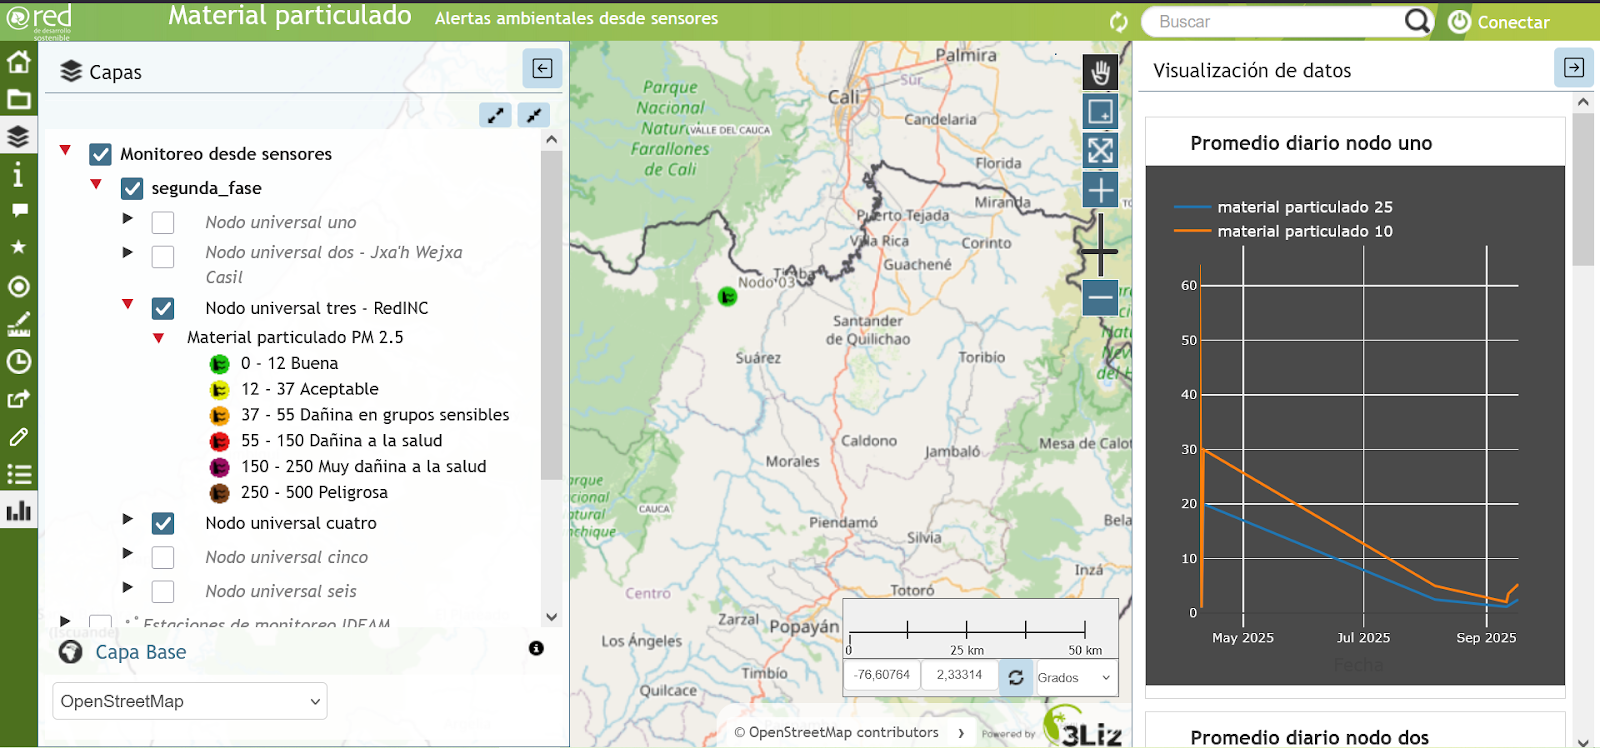This screenshot has height=748, width=1600.
Task: Toggle material particulado 25 legend entry
Action: (1283, 207)
